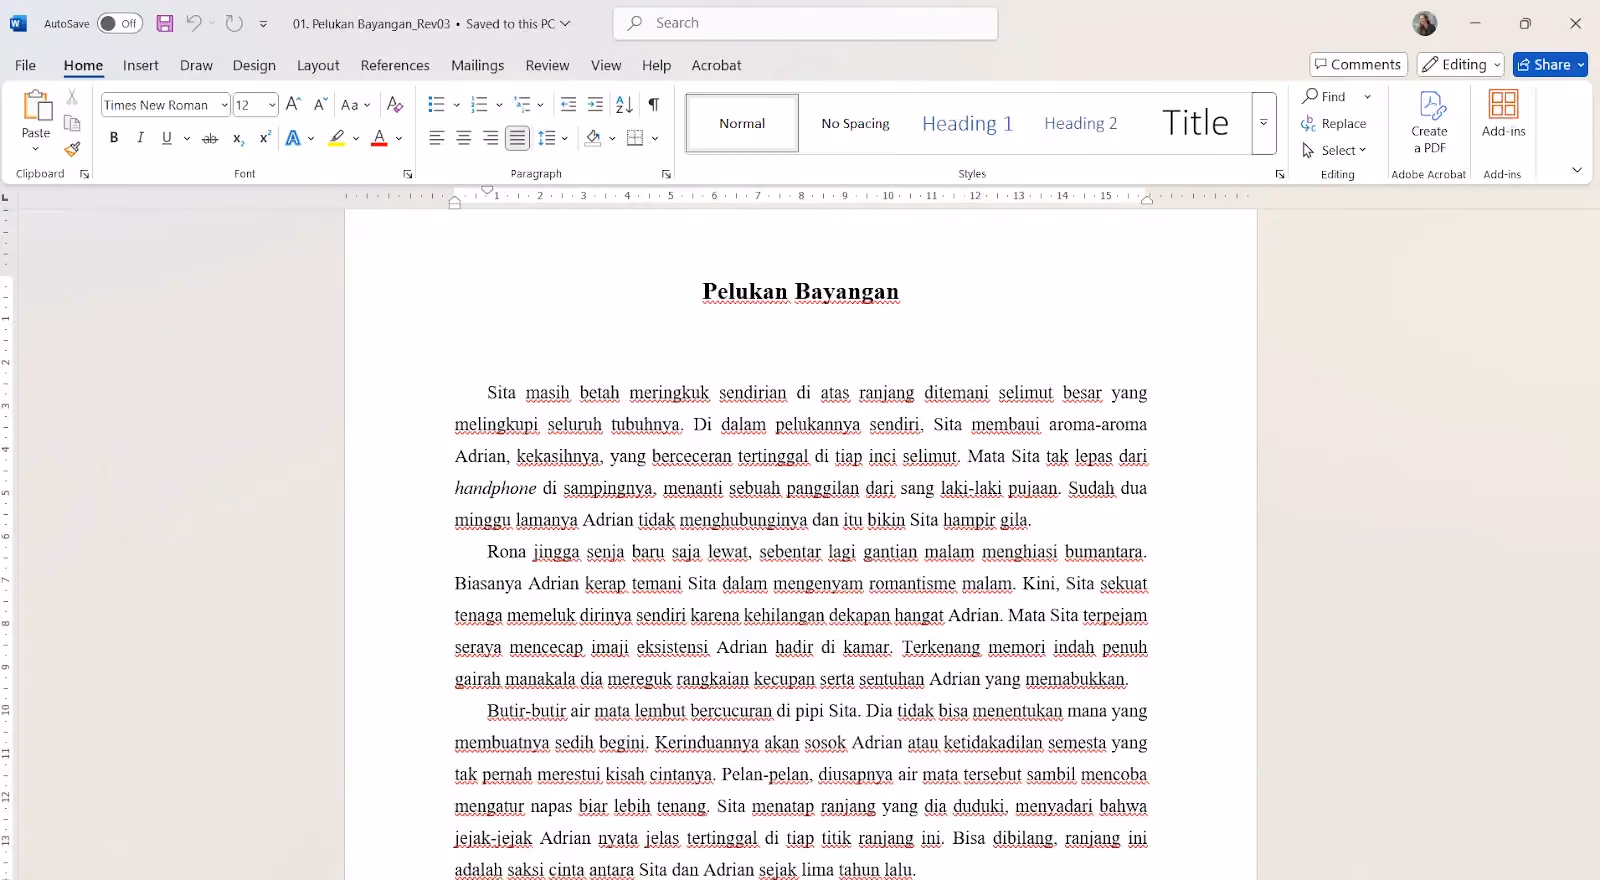1600x880 pixels.
Task: Turn on the AutoSave switch
Action: point(119,23)
